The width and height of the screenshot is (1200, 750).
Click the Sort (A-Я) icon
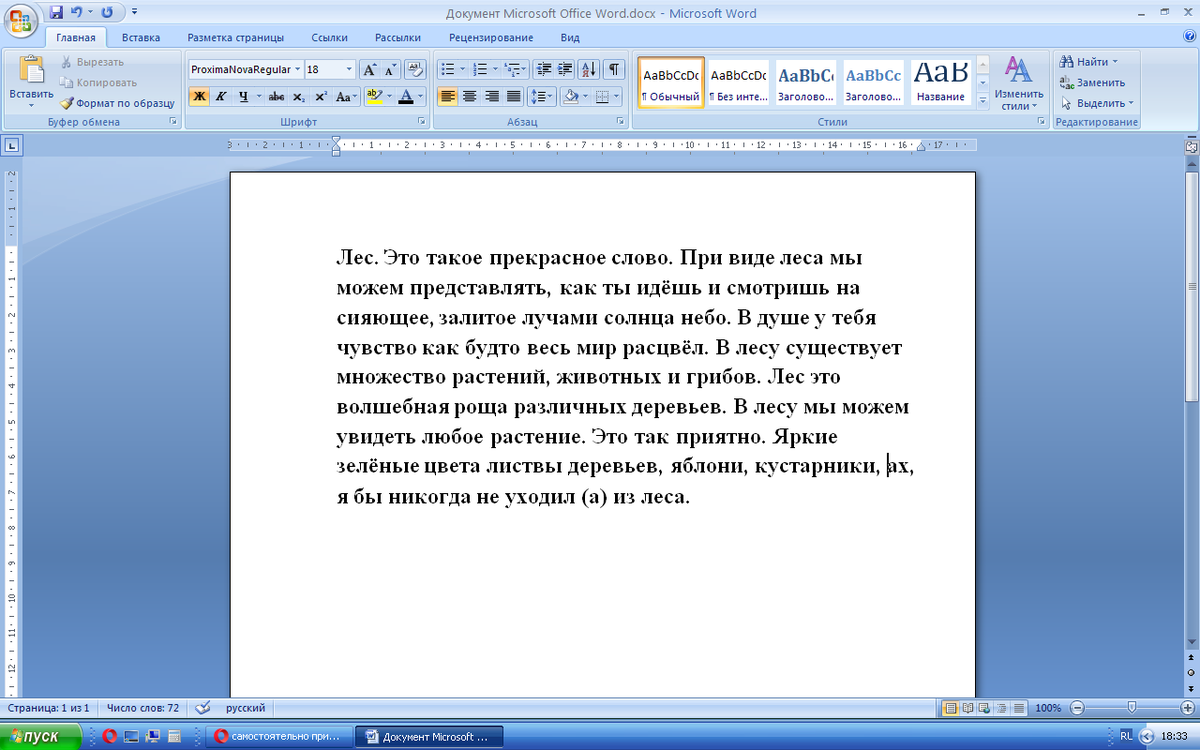coord(589,70)
